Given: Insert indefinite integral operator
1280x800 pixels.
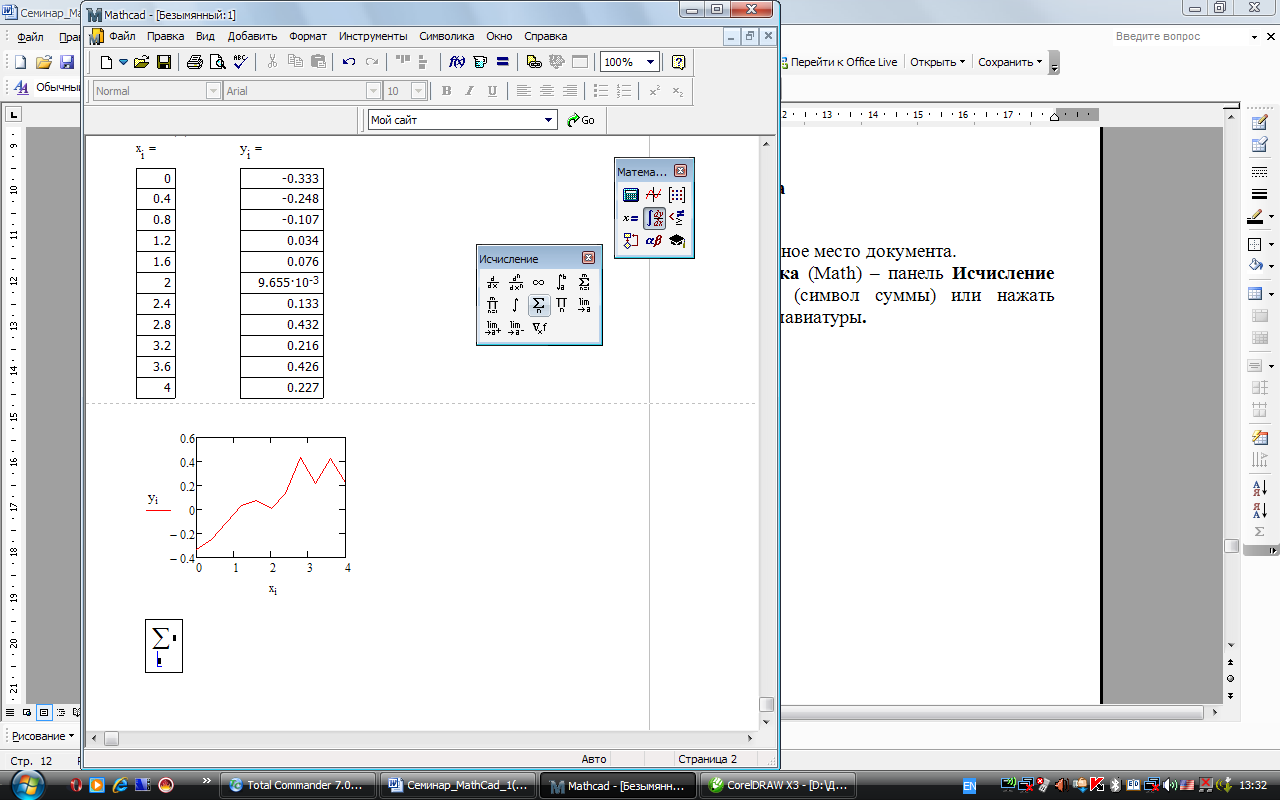Looking at the screenshot, I should coord(516,305).
